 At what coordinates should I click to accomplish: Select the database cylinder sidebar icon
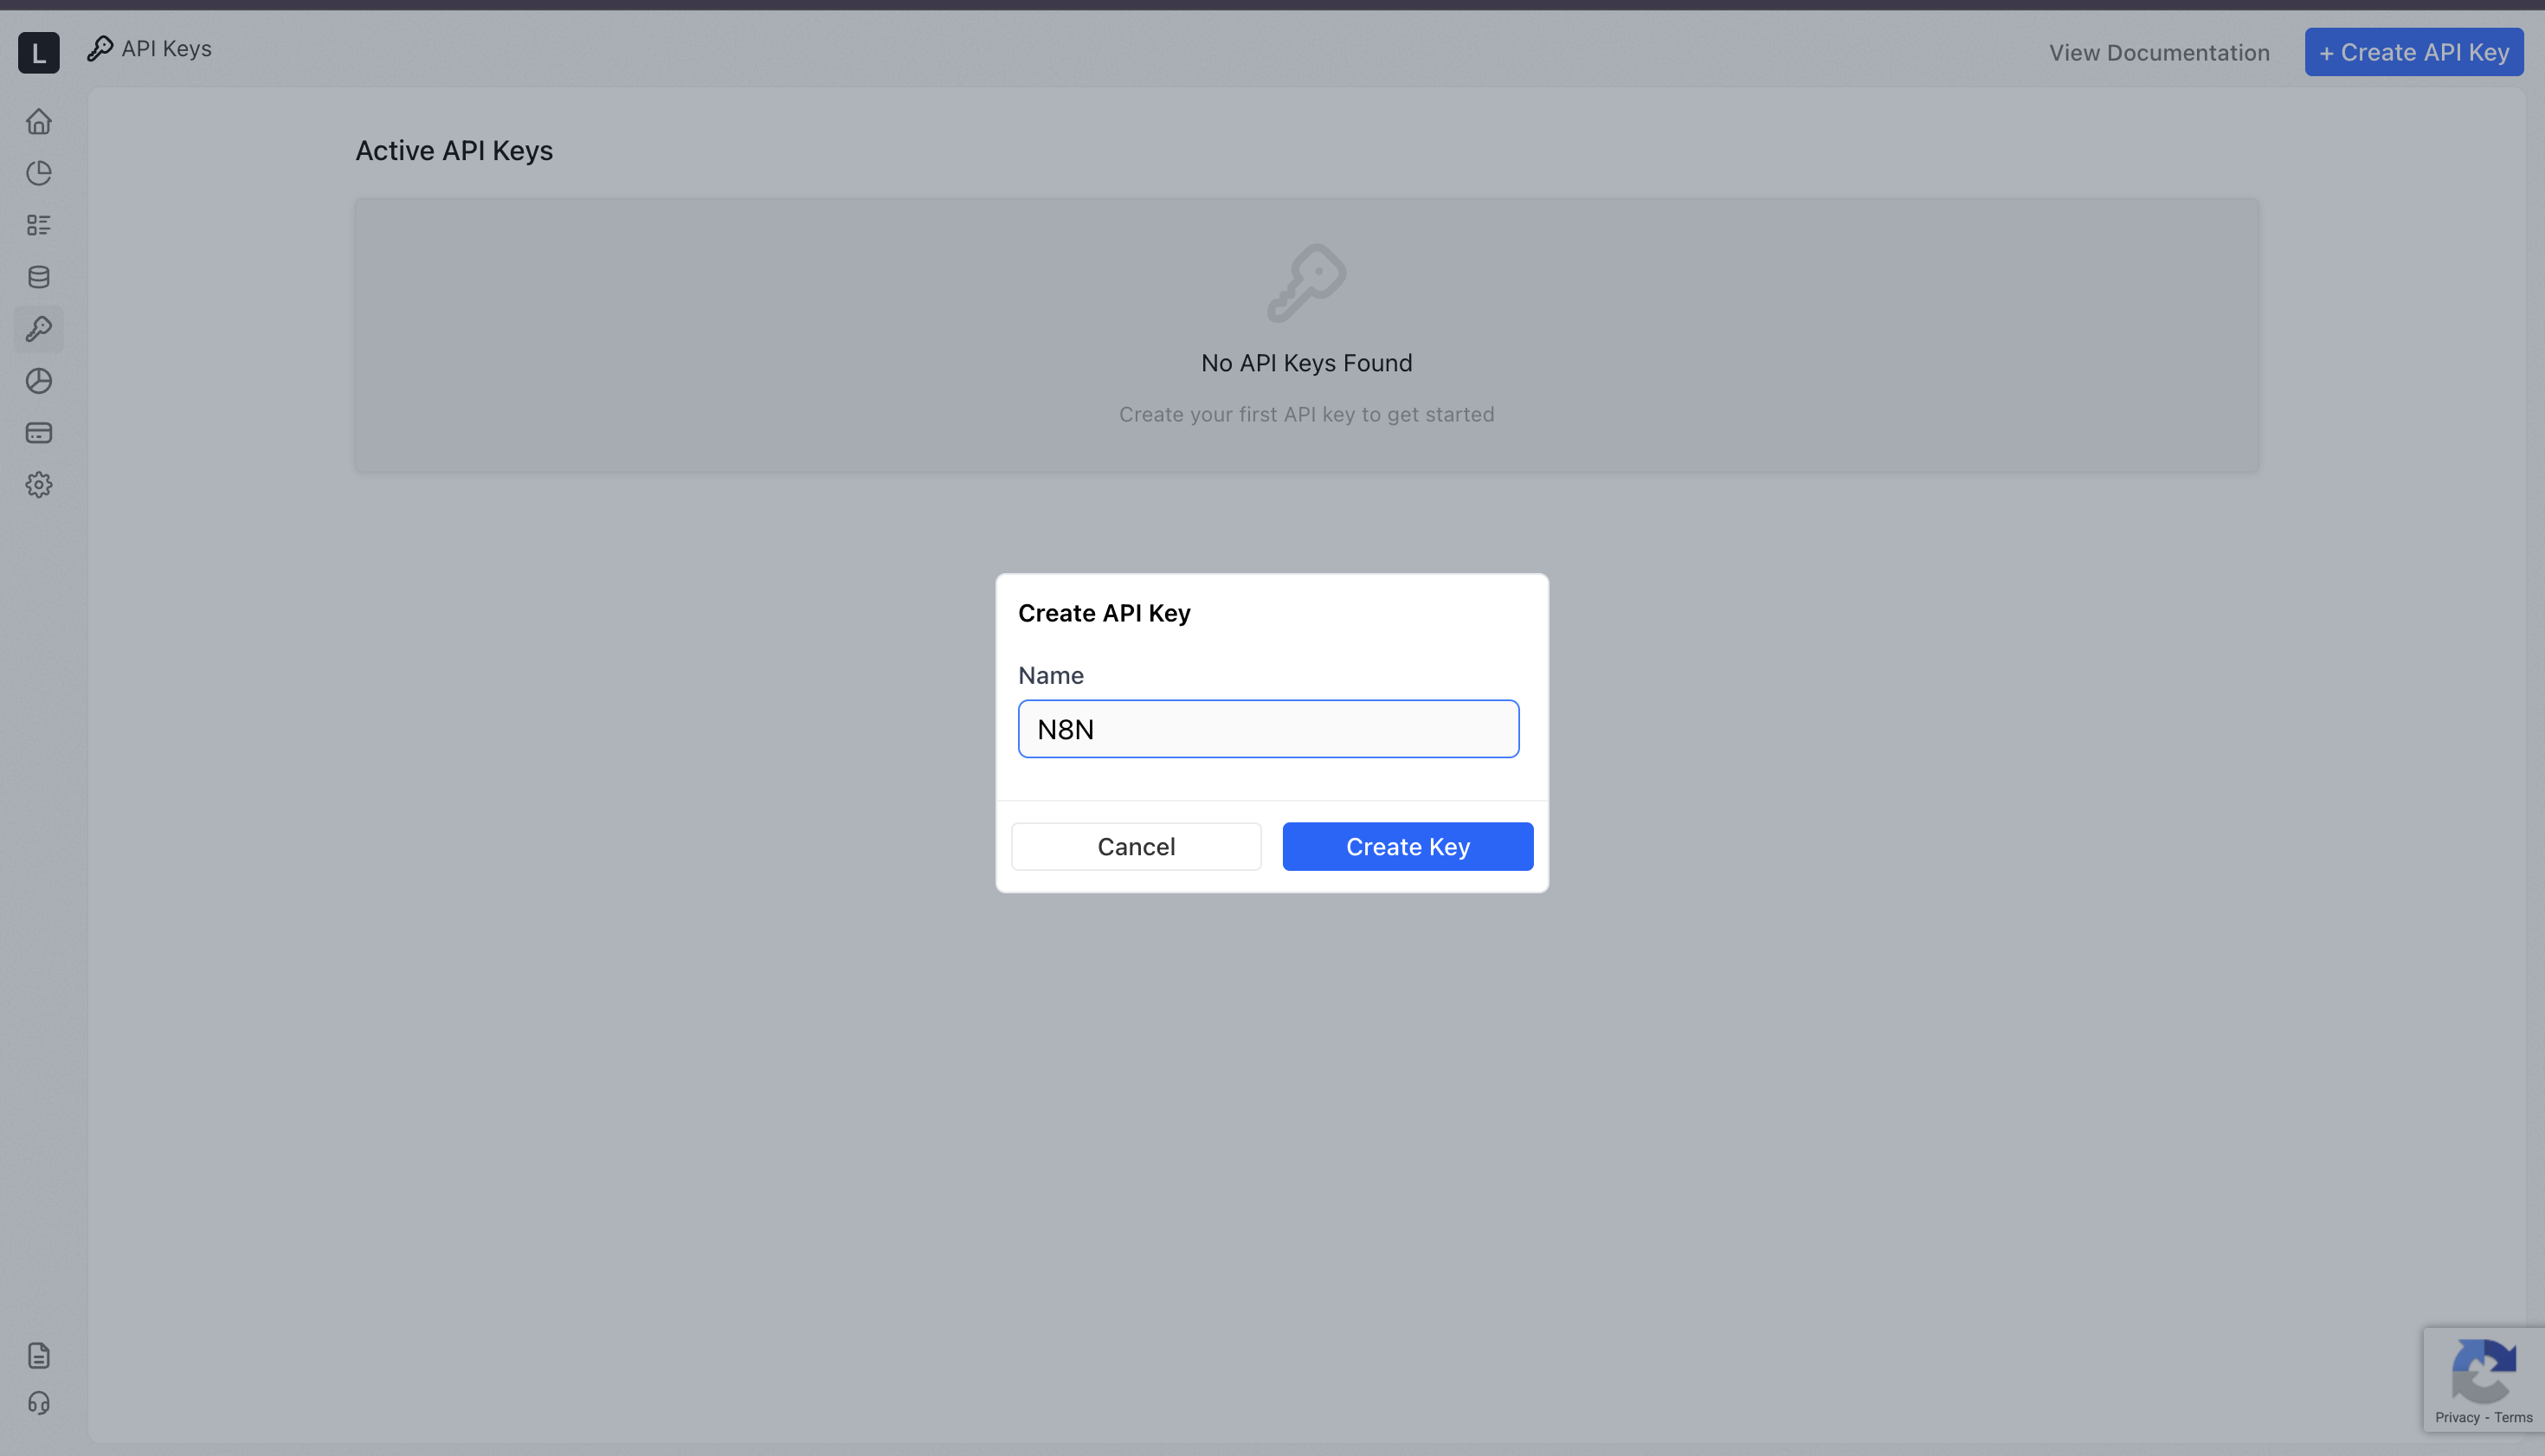(x=38, y=277)
